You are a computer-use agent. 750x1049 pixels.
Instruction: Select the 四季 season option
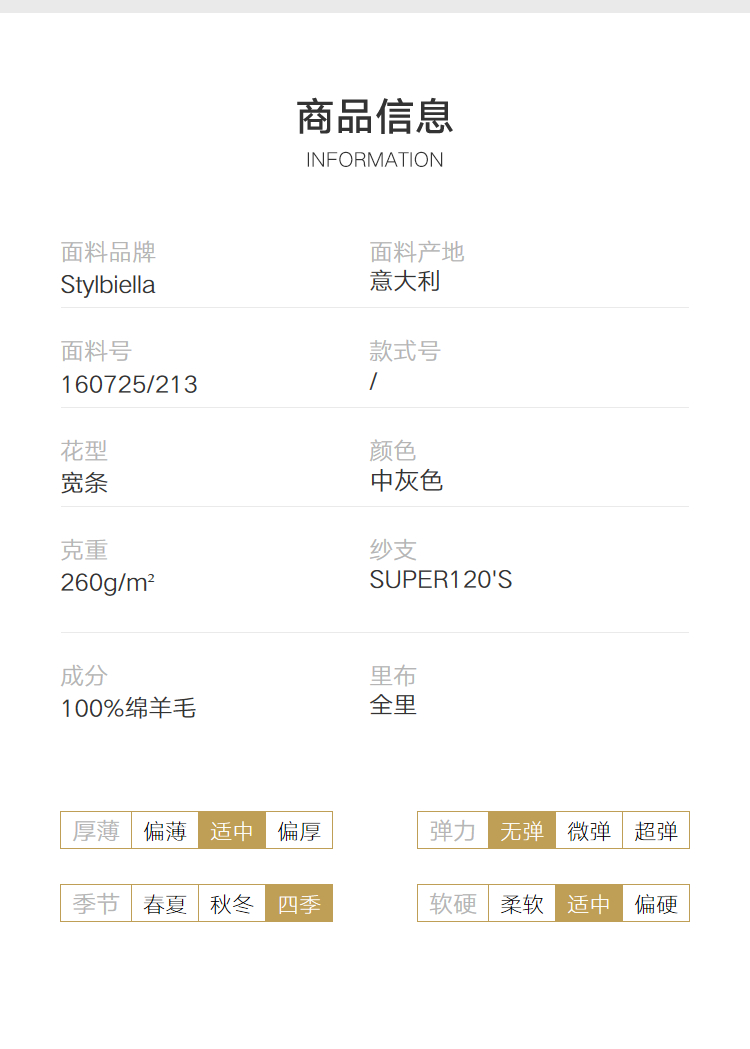click(299, 903)
